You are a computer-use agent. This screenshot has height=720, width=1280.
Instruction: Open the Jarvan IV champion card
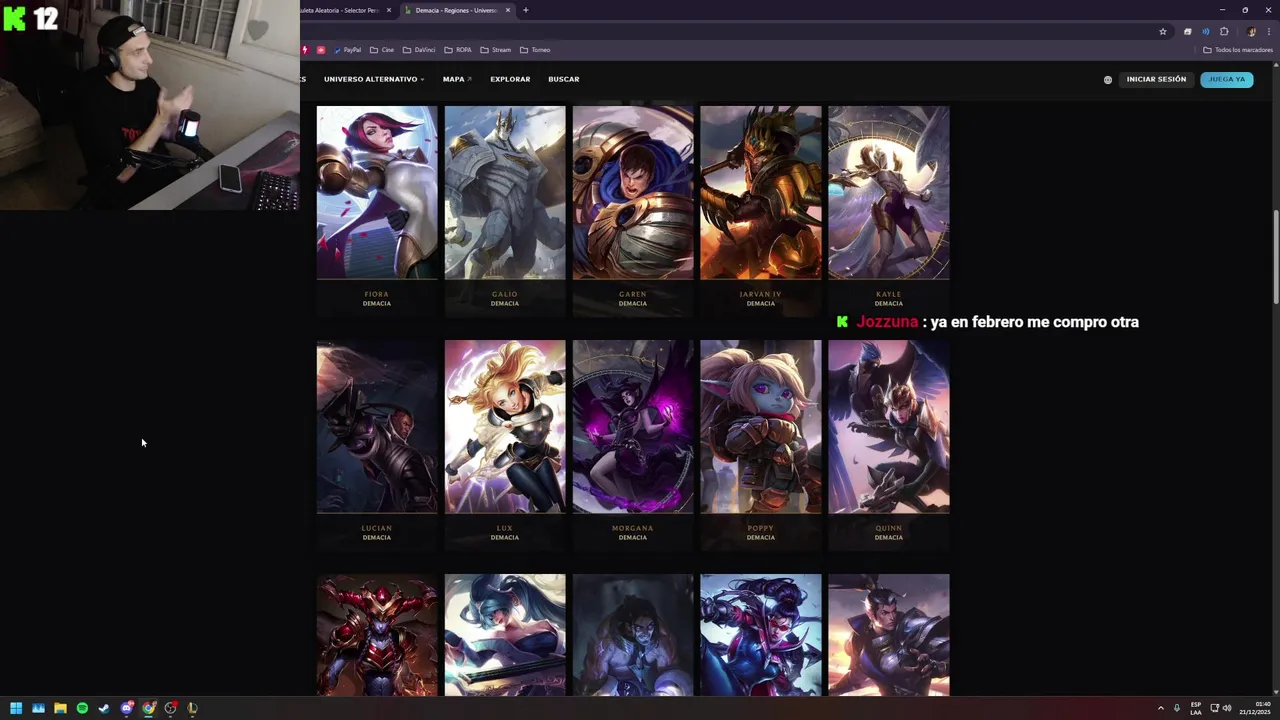click(x=761, y=211)
